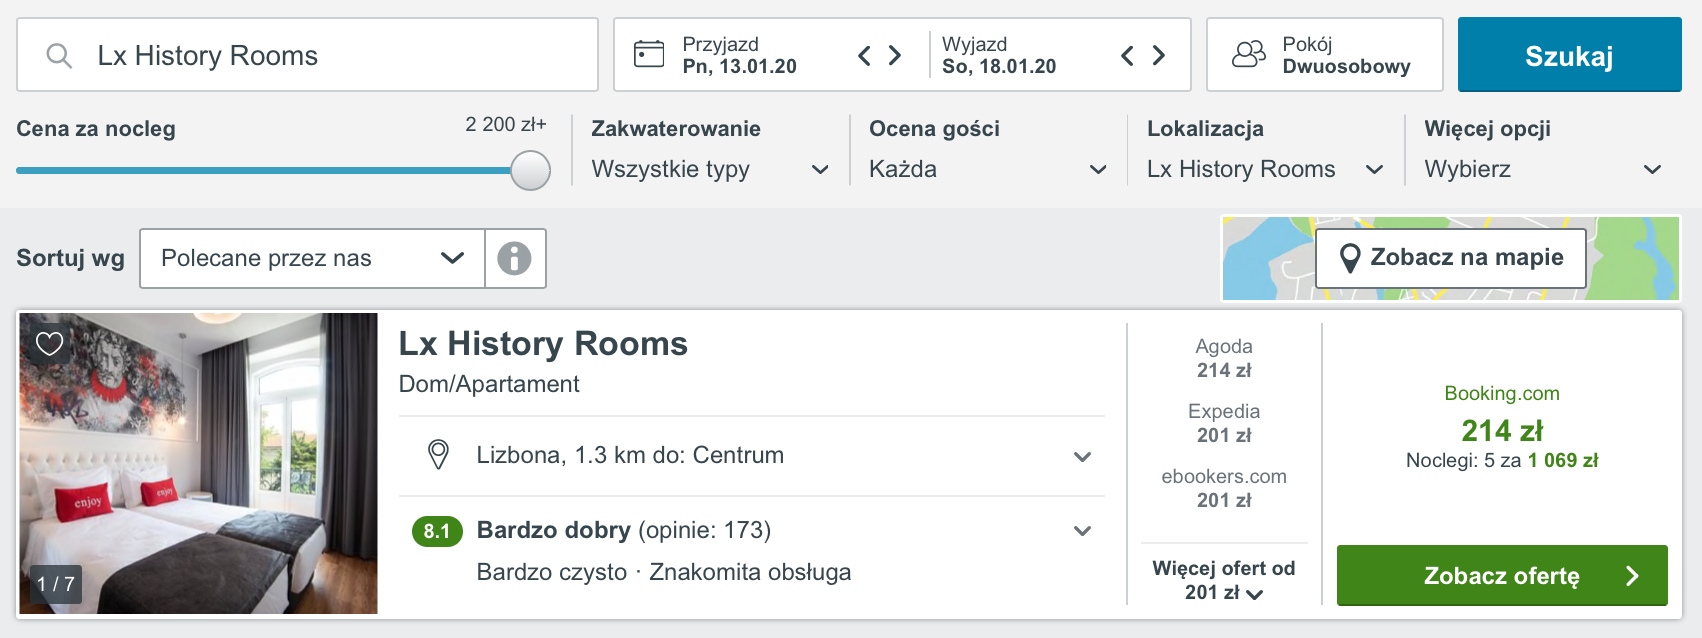
Task: Click the Zobacz ofertę button
Action: click(1502, 575)
